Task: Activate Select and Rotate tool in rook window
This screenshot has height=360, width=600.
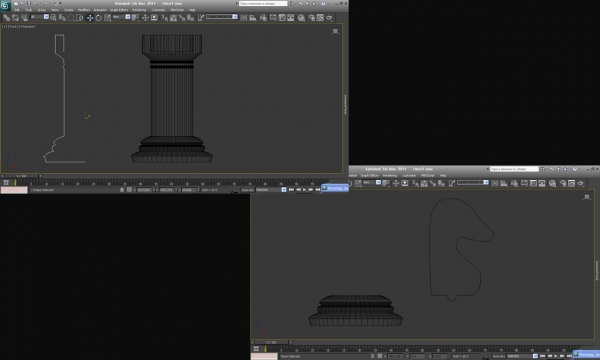Action: [x=99, y=18]
